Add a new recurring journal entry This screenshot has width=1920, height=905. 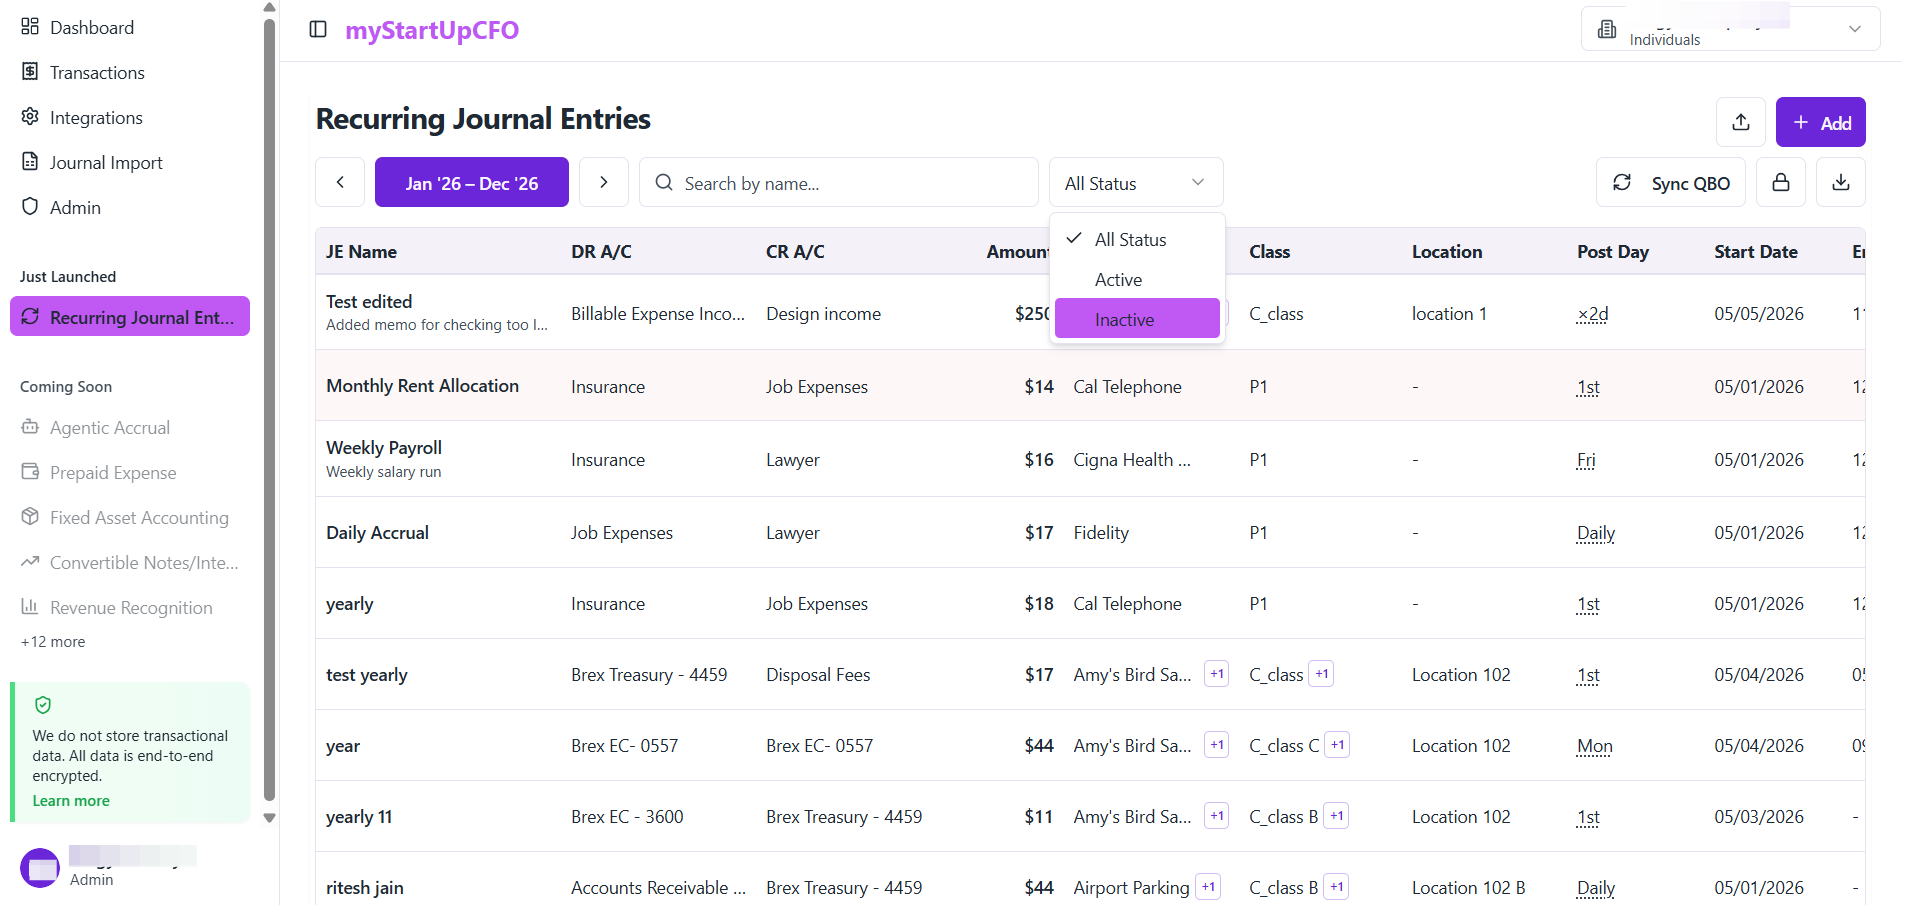tap(1821, 122)
